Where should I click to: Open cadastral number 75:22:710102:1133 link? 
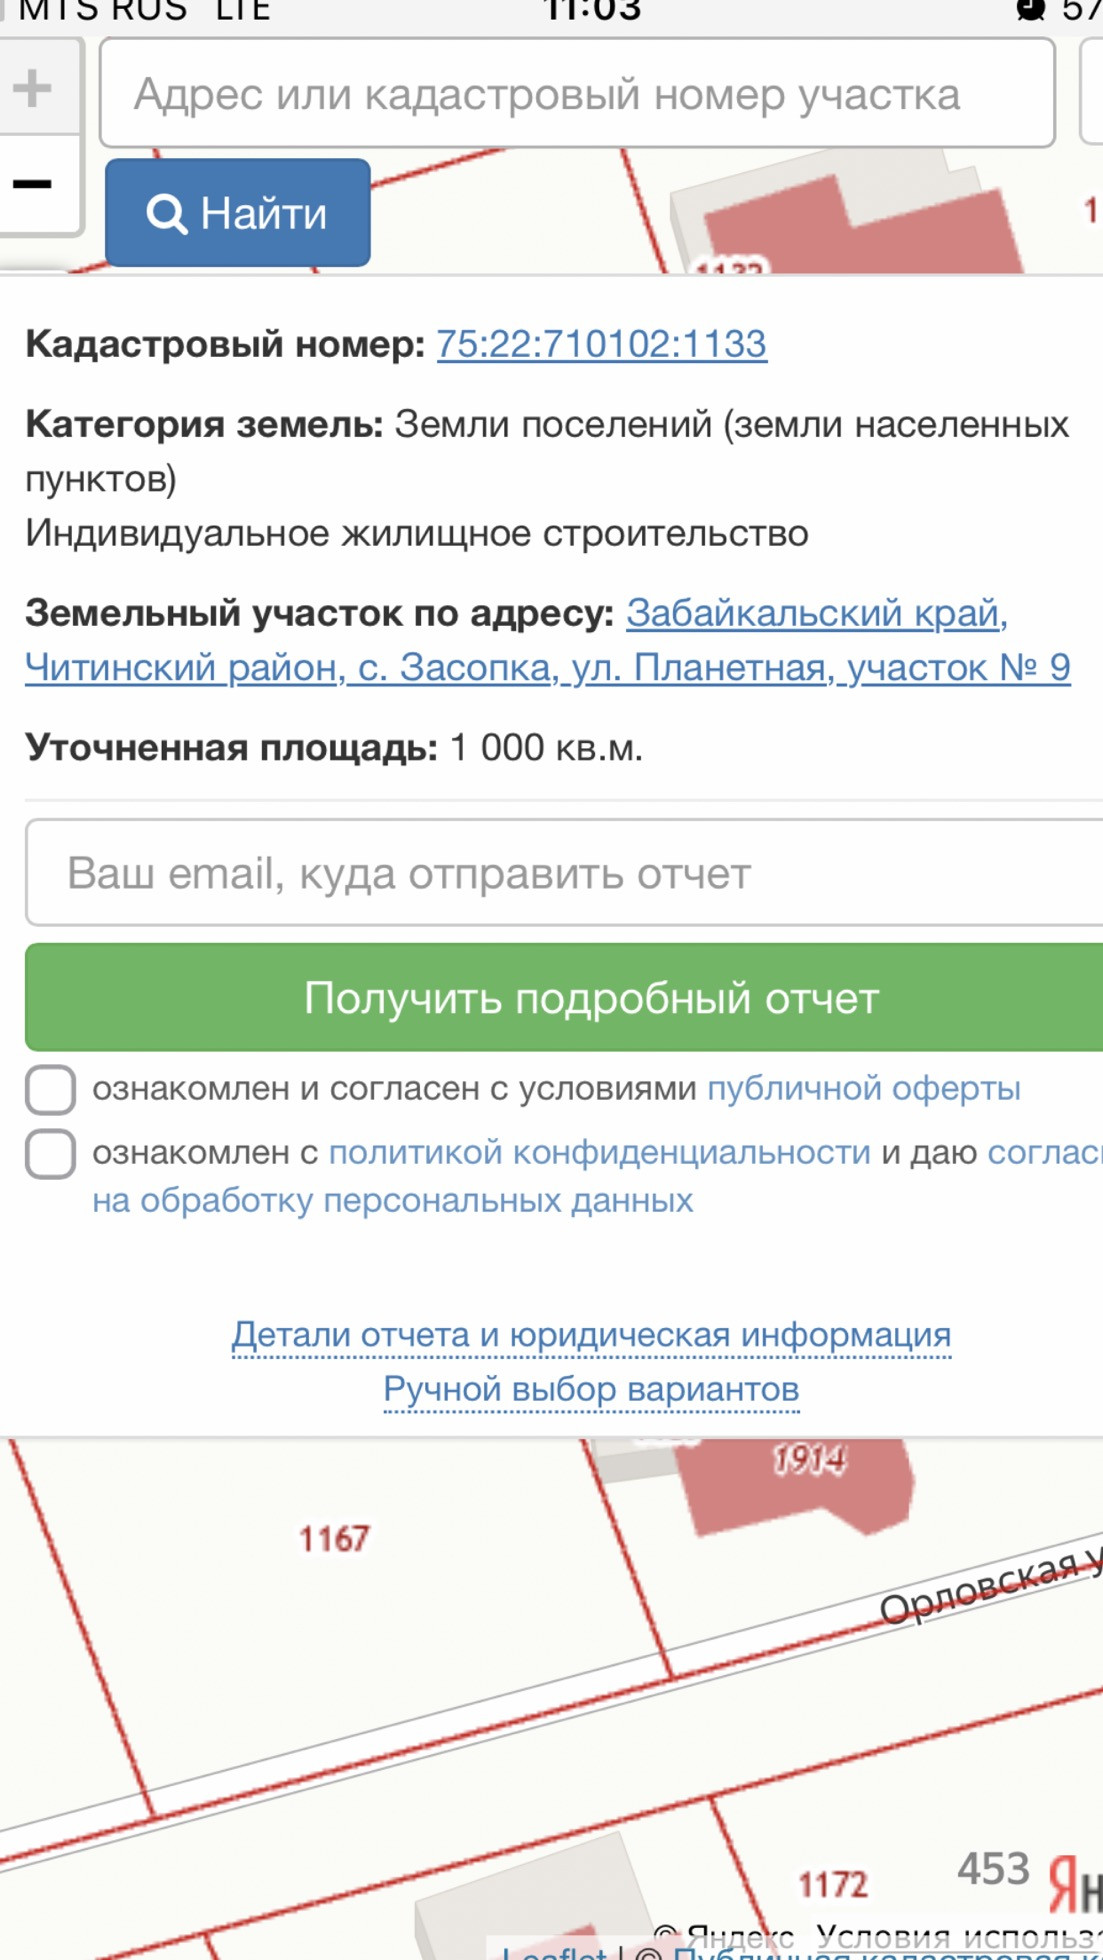click(601, 344)
